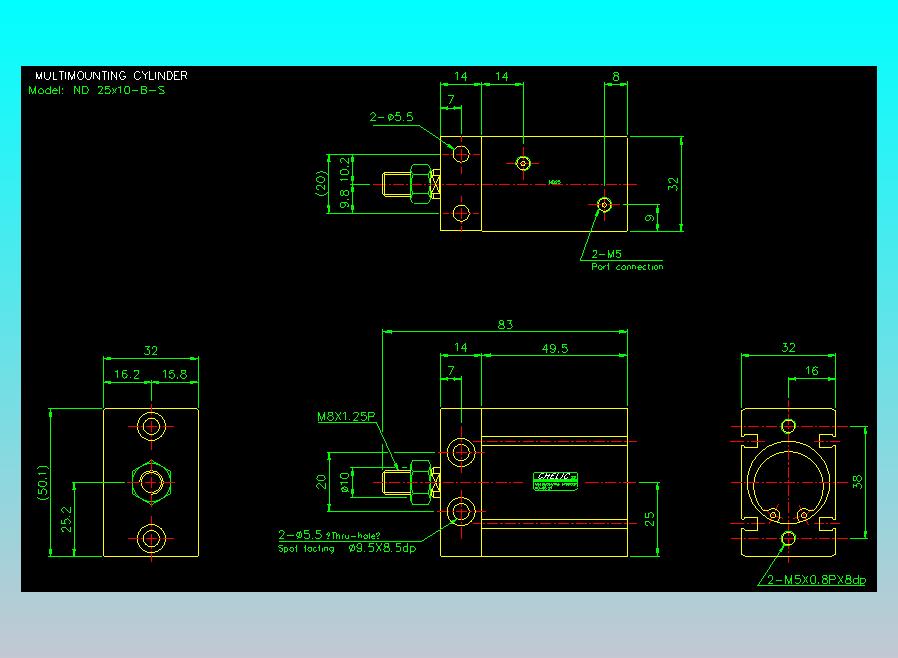Viewport: 898px width, 658px height.
Task: Select the 9 port offset dimension
Action: [649, 218]
